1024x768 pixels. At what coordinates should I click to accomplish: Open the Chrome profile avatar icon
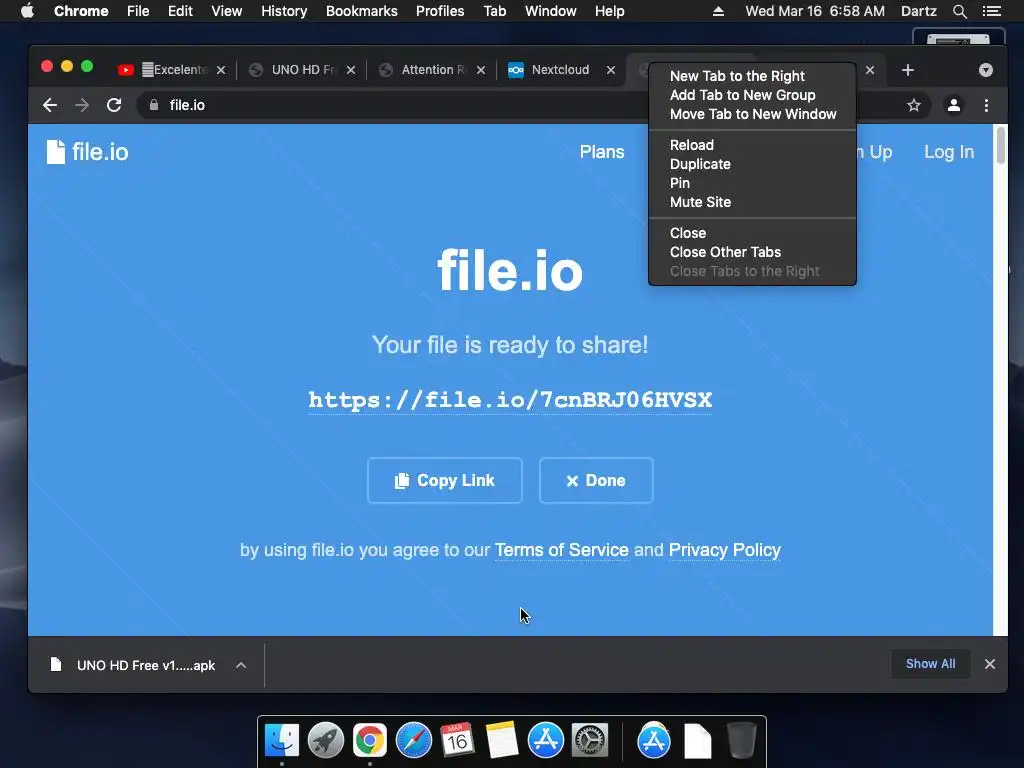(x=953, y=105)
